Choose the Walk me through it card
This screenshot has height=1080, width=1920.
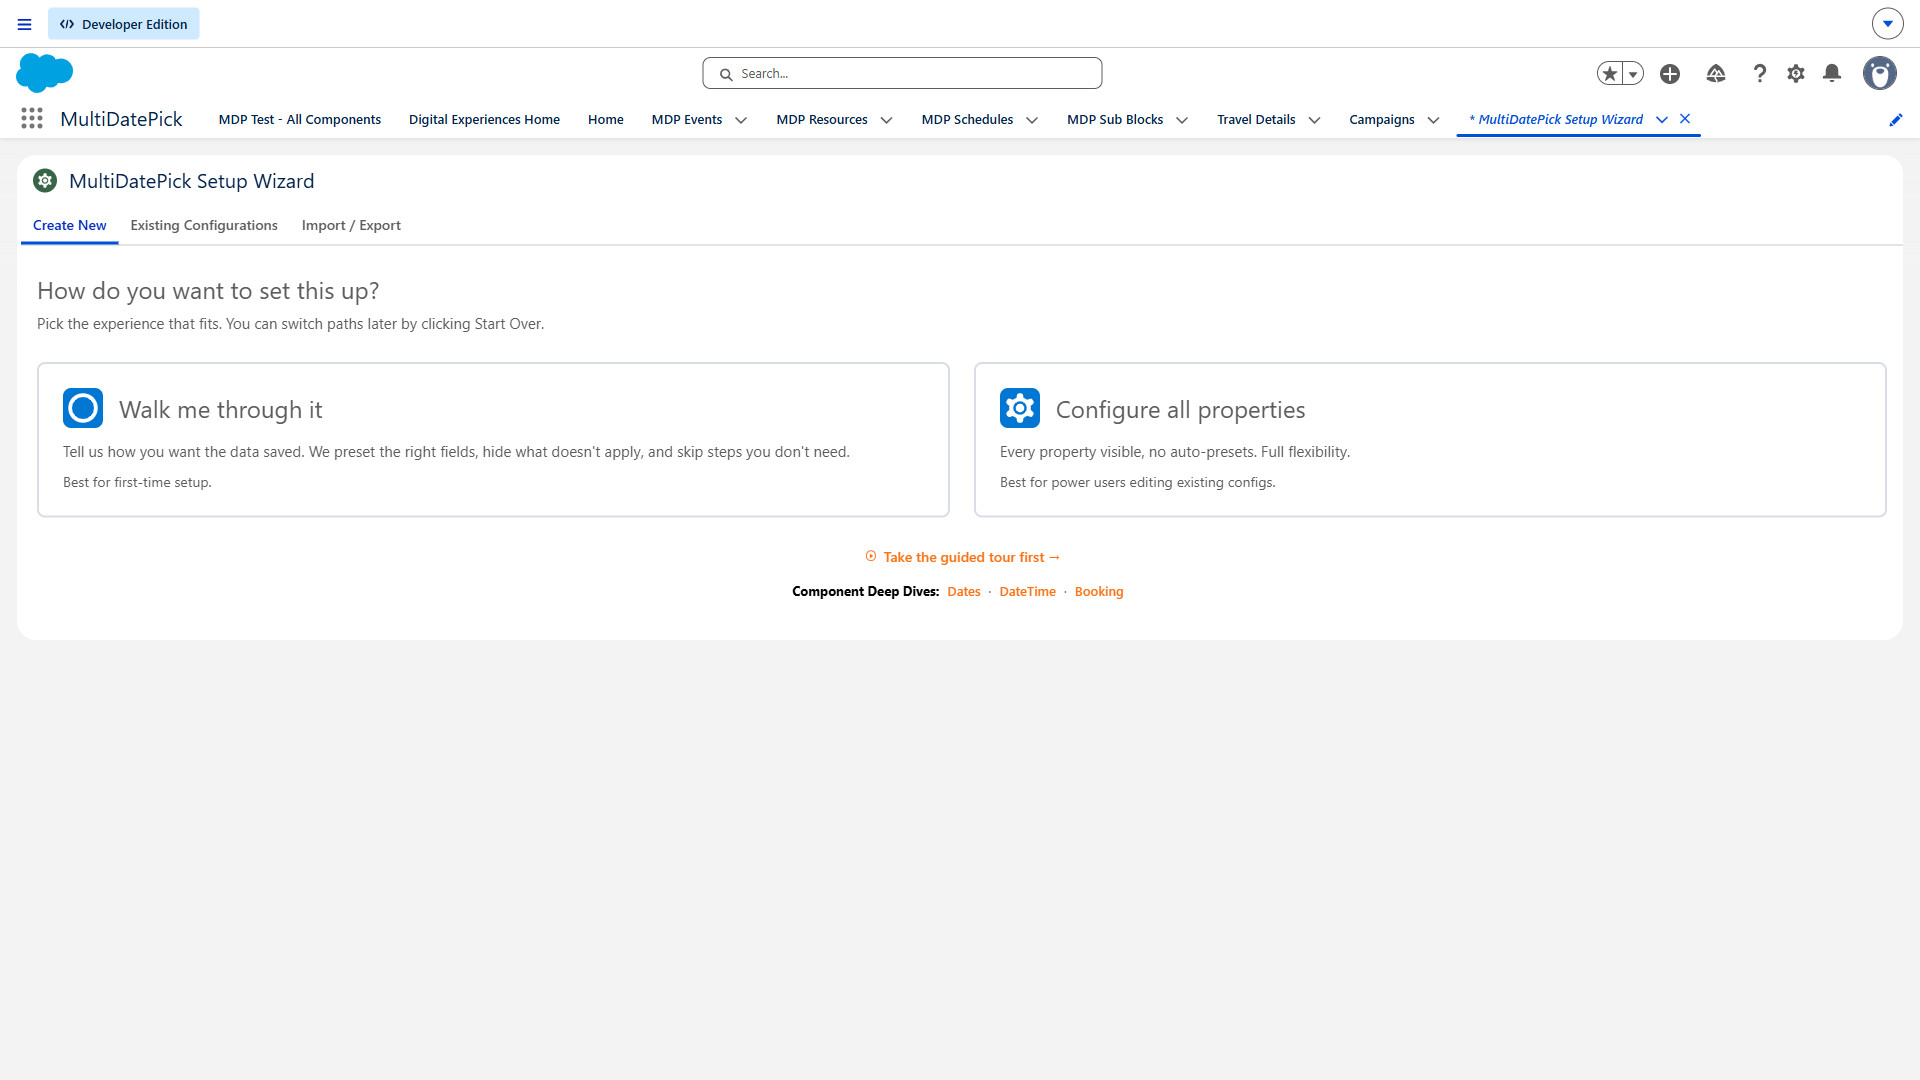coord(493,439)
